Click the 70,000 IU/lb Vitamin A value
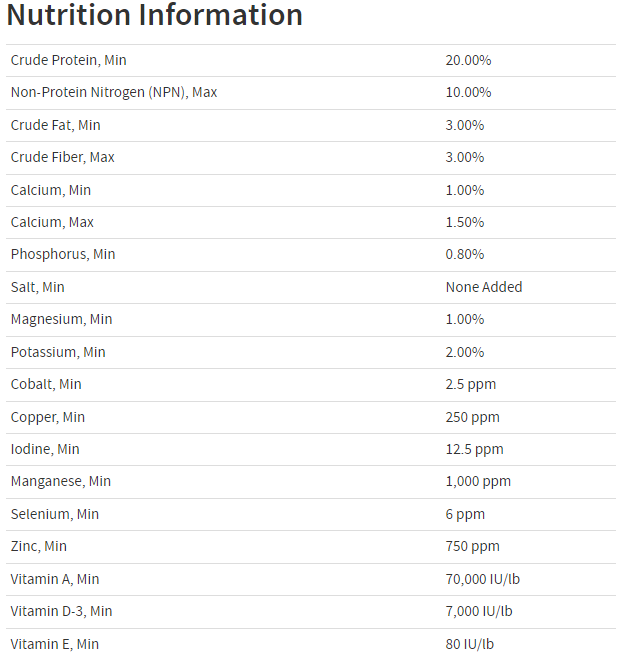Screen dimensions: 625x666 (x=483, y=579)
